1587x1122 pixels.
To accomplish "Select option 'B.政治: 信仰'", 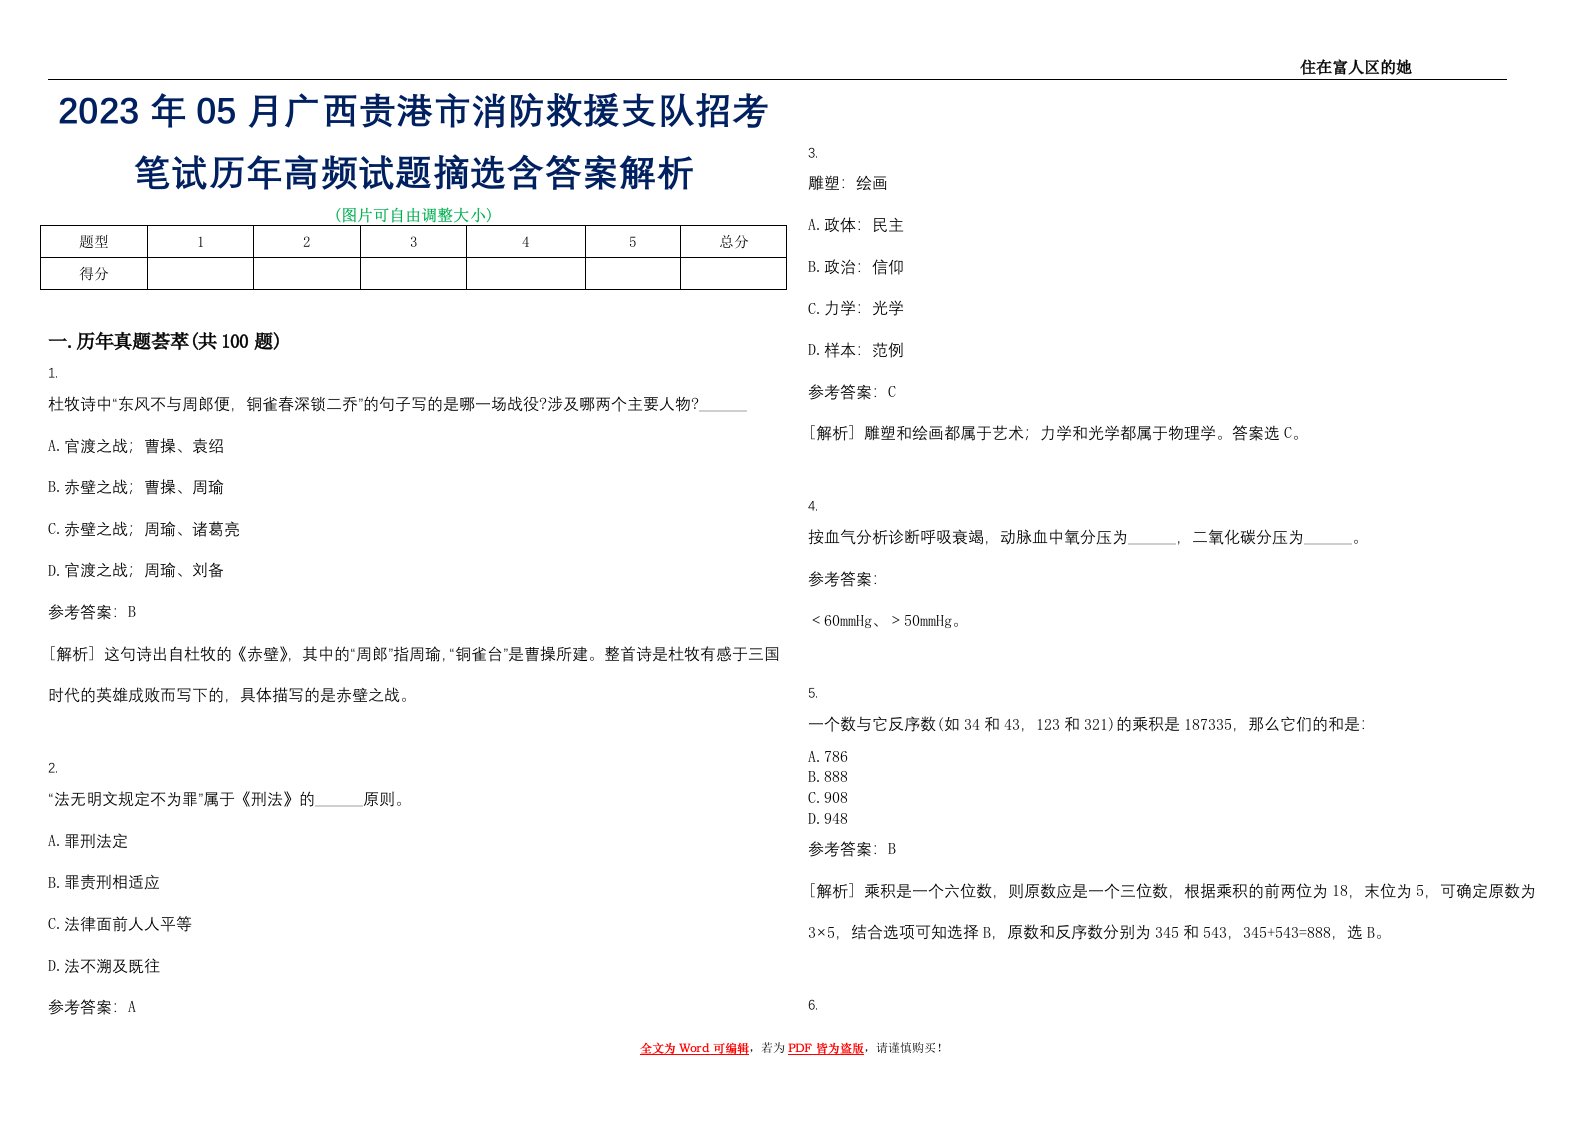I will [x=856, y=267].
